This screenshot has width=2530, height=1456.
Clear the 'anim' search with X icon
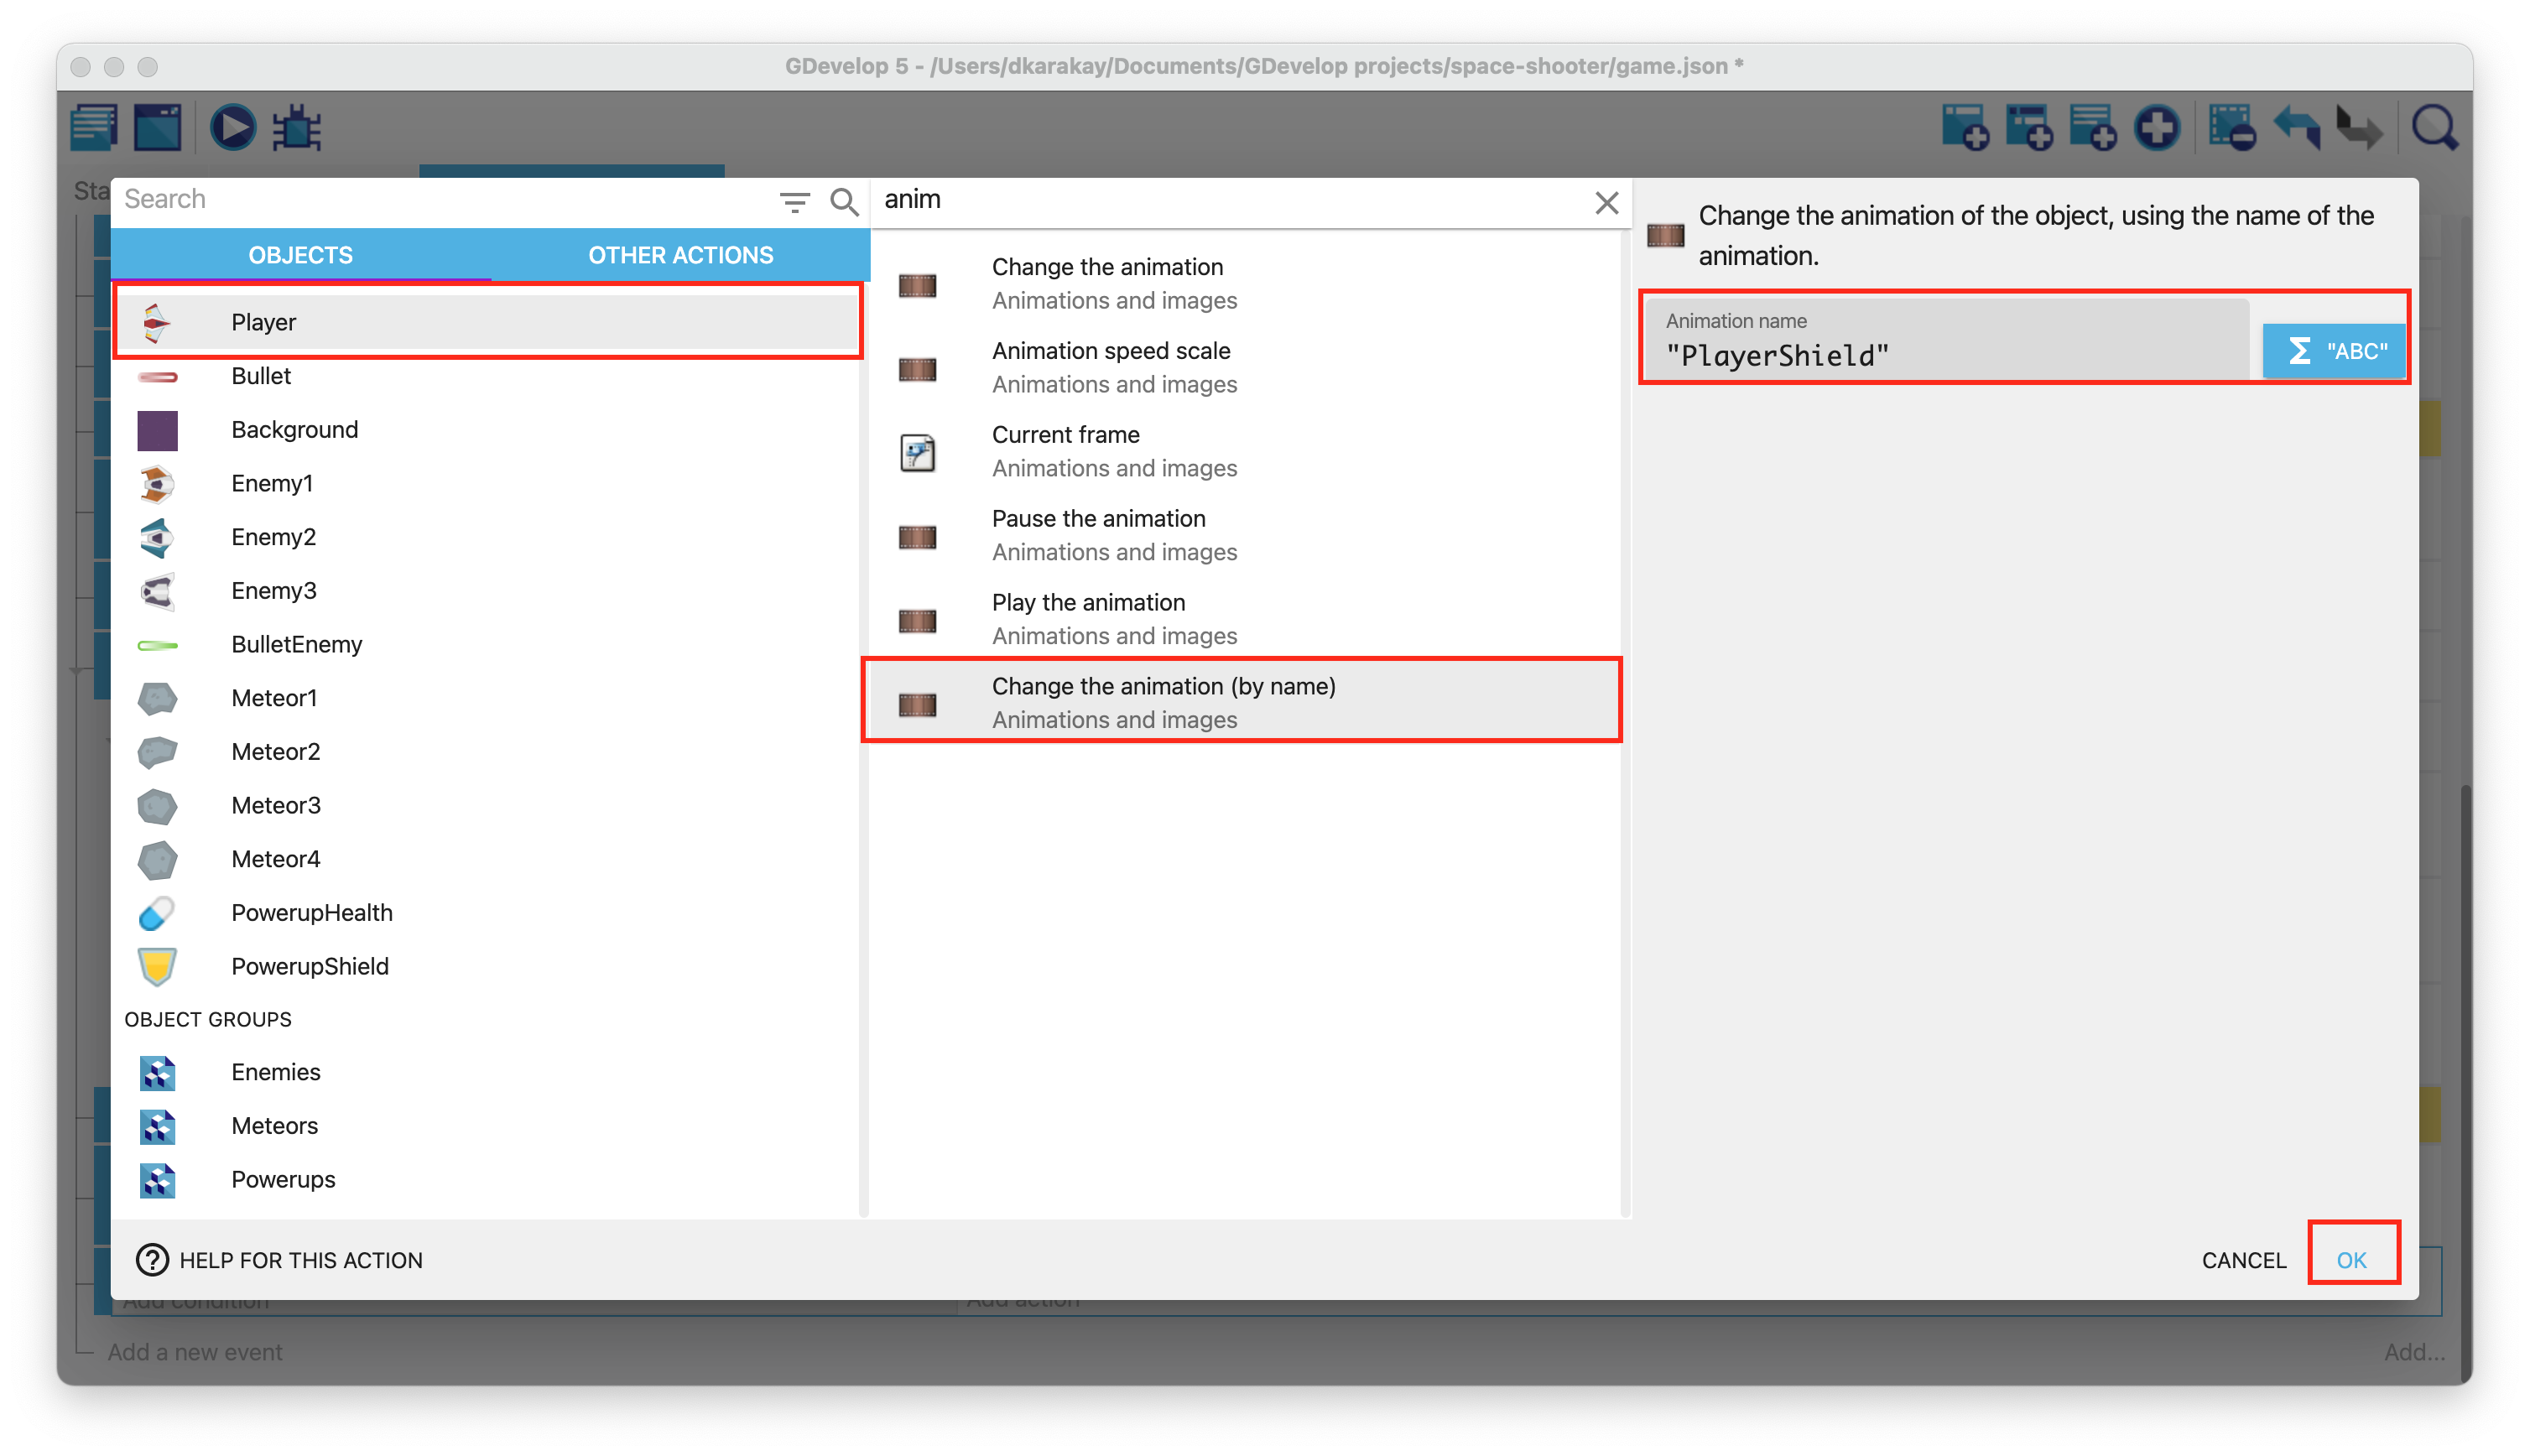[1606, 202]
